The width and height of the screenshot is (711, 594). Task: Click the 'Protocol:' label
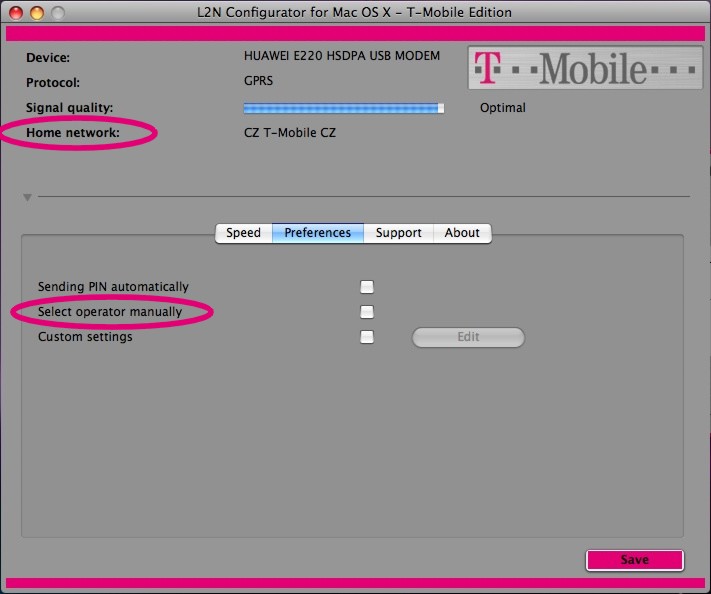pyautogui.click(x=53, y=83)
